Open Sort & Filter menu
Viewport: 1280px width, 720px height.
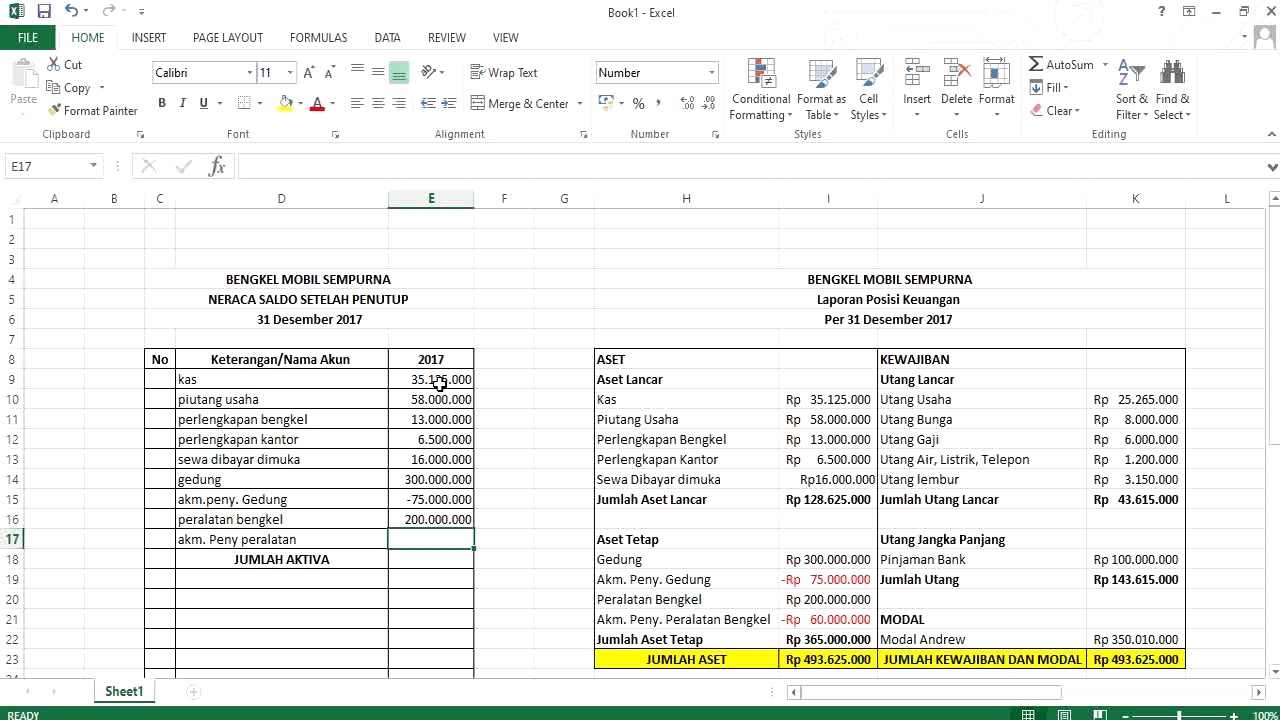coord(1133,90)
